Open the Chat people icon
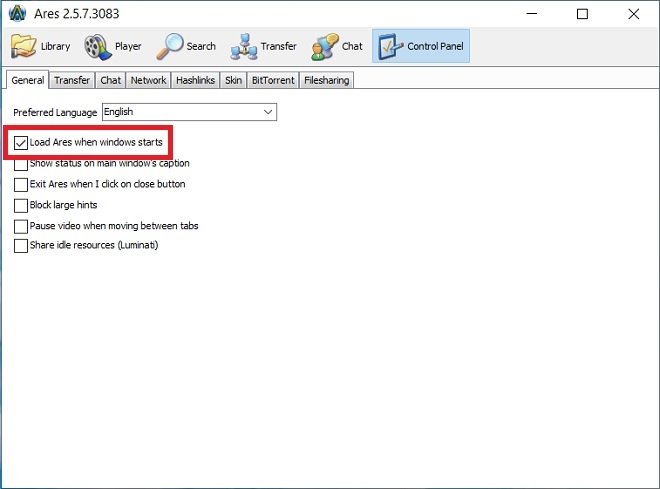The image size is (660, 489). click(325, 47)
